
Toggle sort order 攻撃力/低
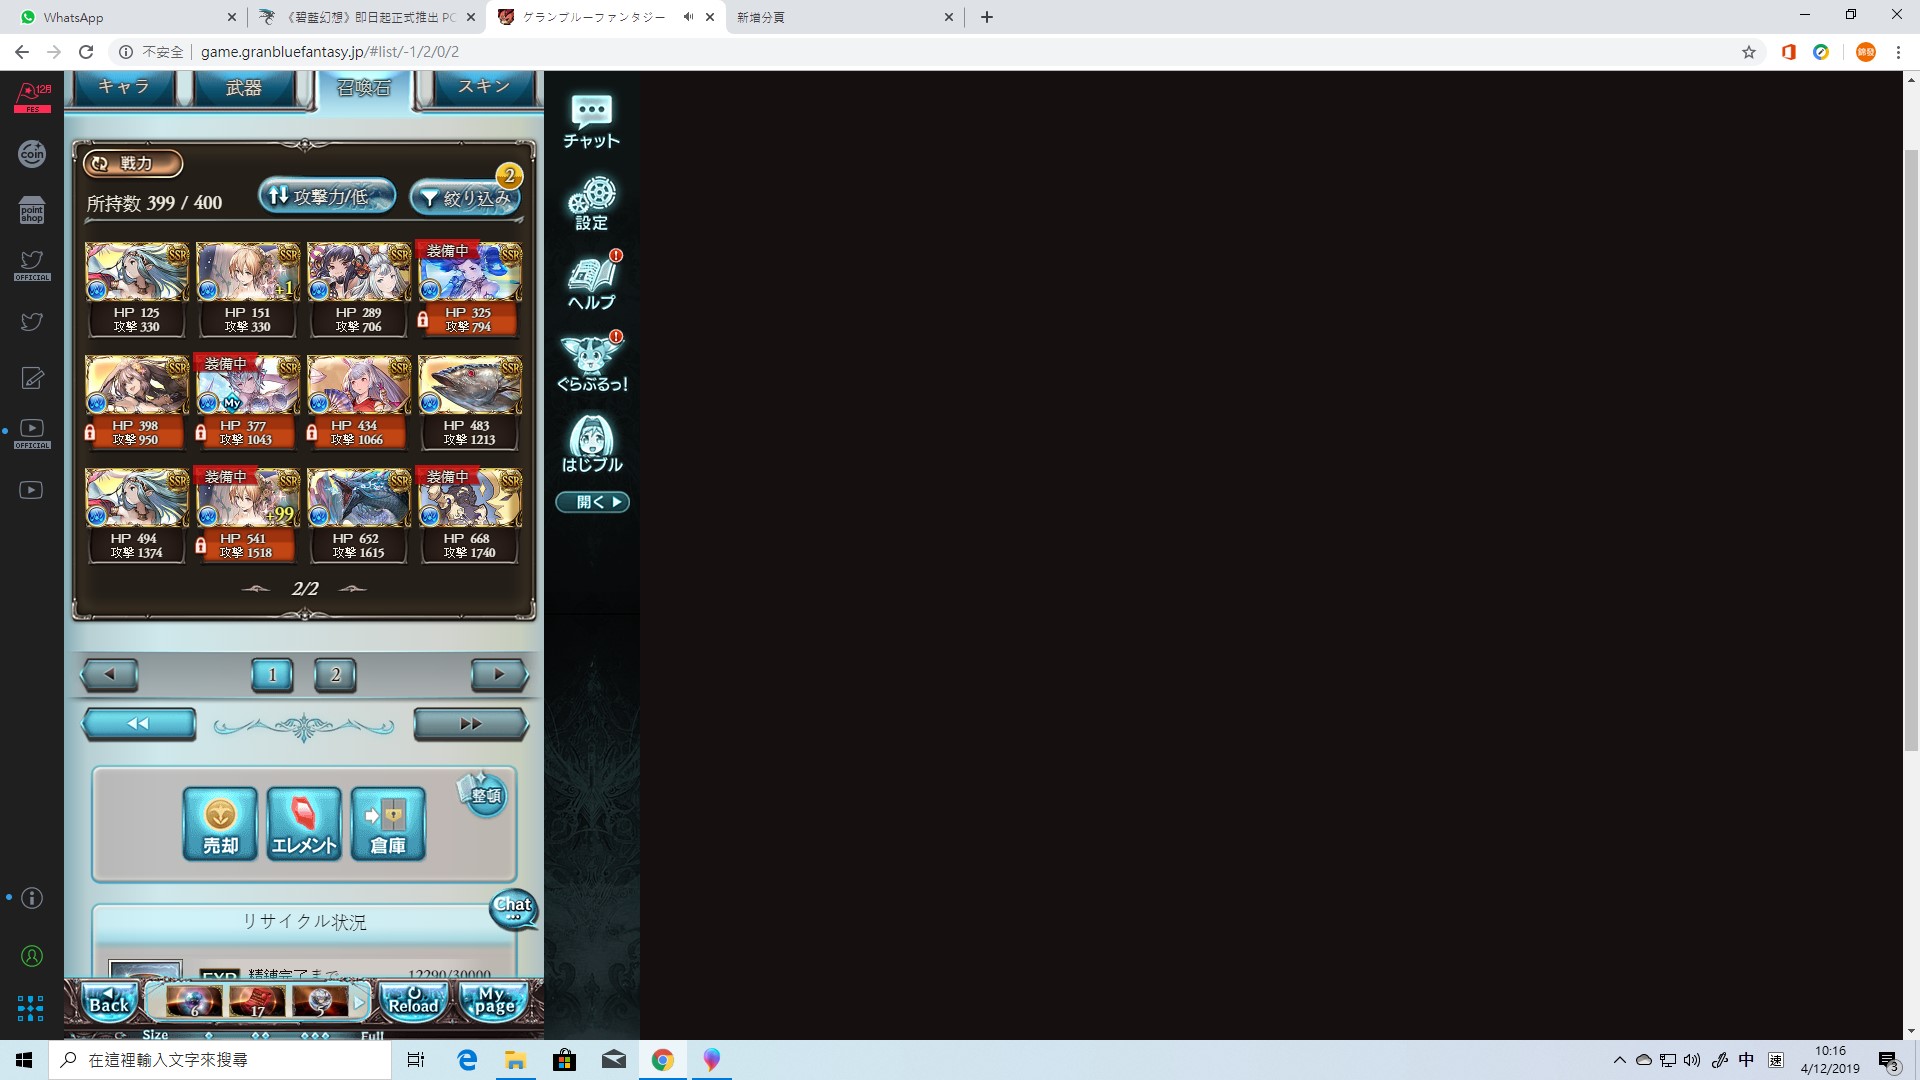pyautogui.click(x=326, y=196)
